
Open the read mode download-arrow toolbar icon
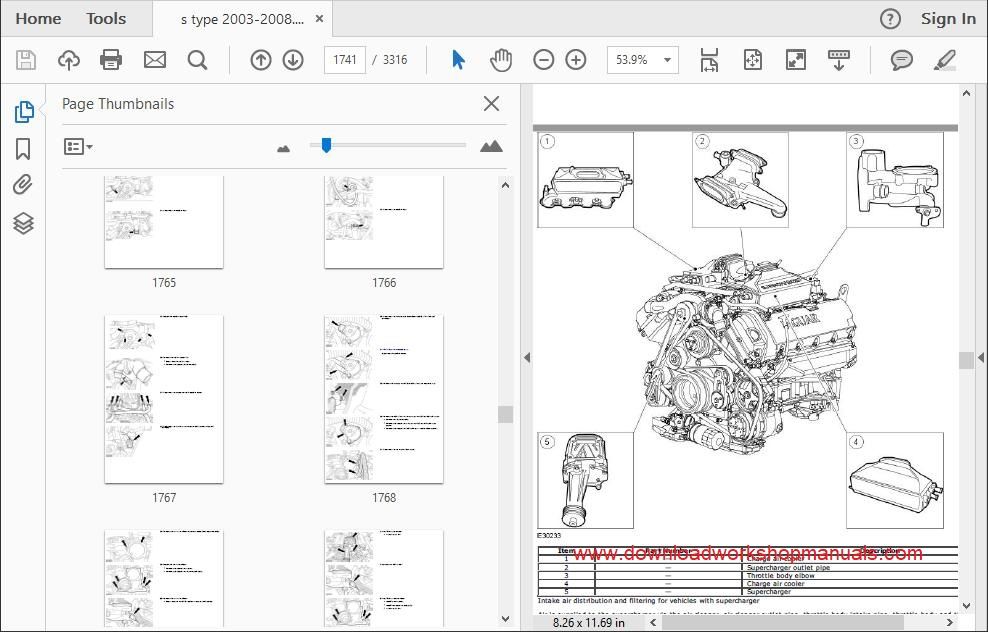839,60
